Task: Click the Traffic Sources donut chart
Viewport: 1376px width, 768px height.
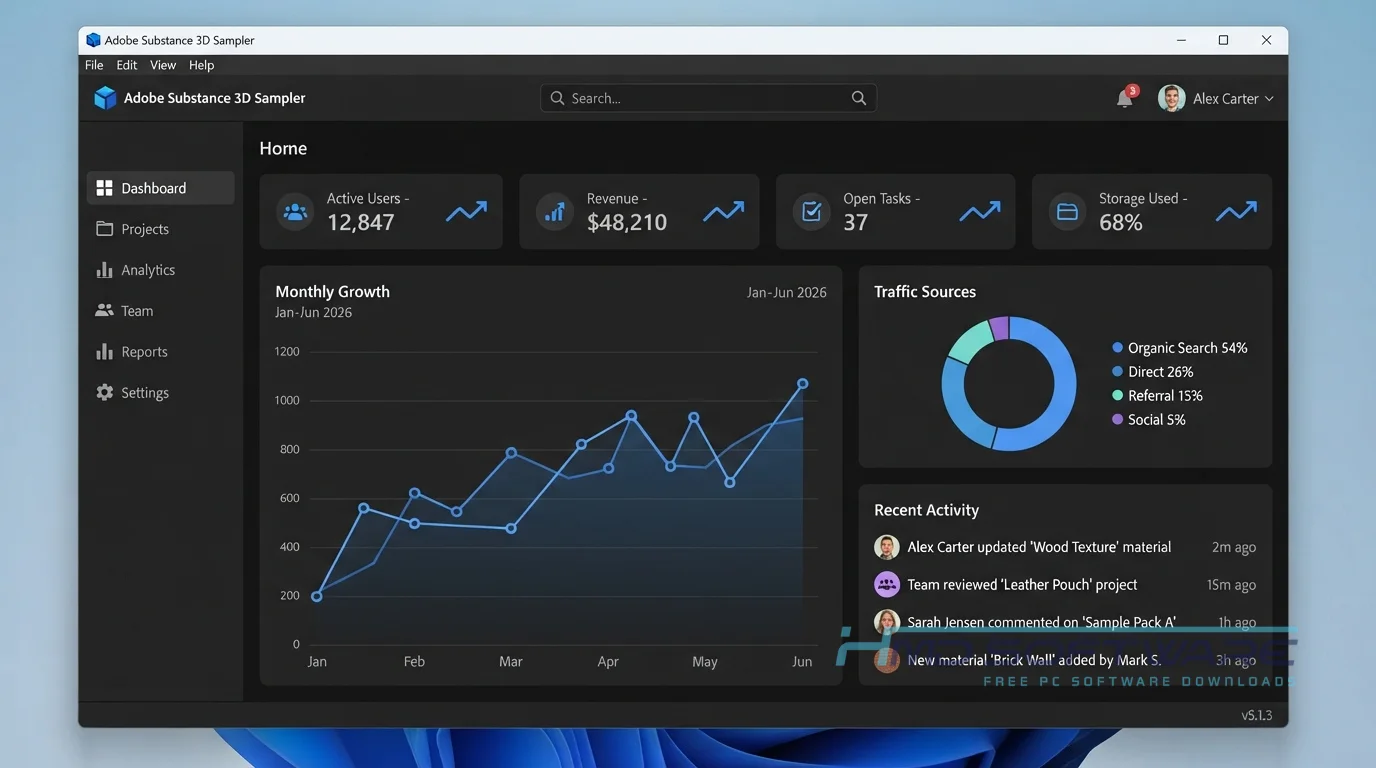Action: point(1009,384)
